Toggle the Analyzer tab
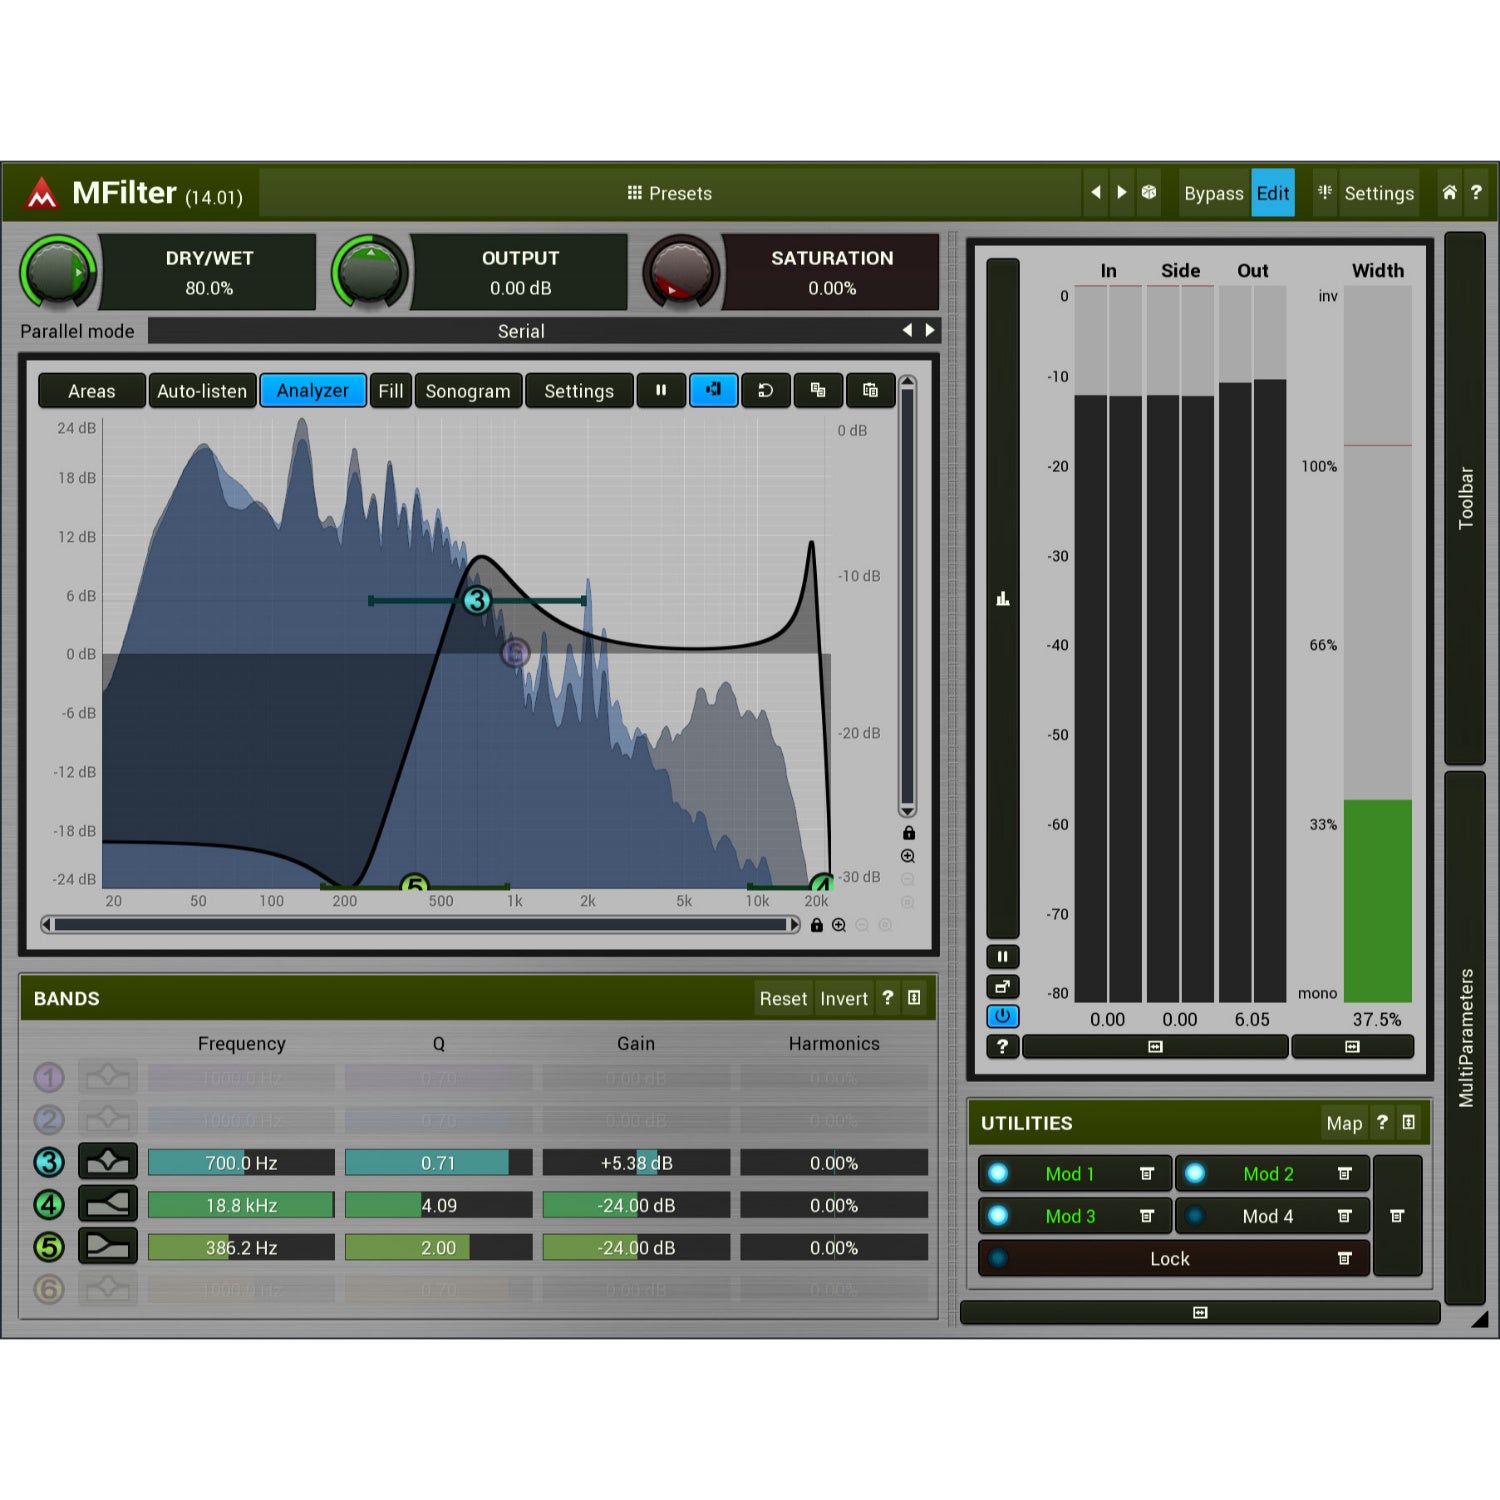The height and width of the screenshot is (1500, 1500). click(x=313, y=390)
